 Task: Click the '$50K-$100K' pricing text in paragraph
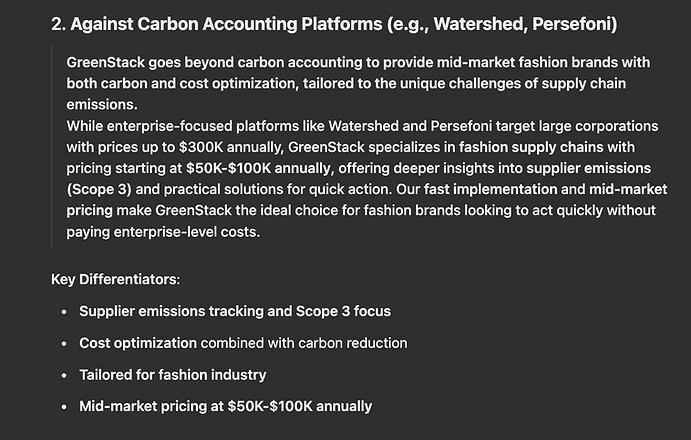click(x=228, y=168)
